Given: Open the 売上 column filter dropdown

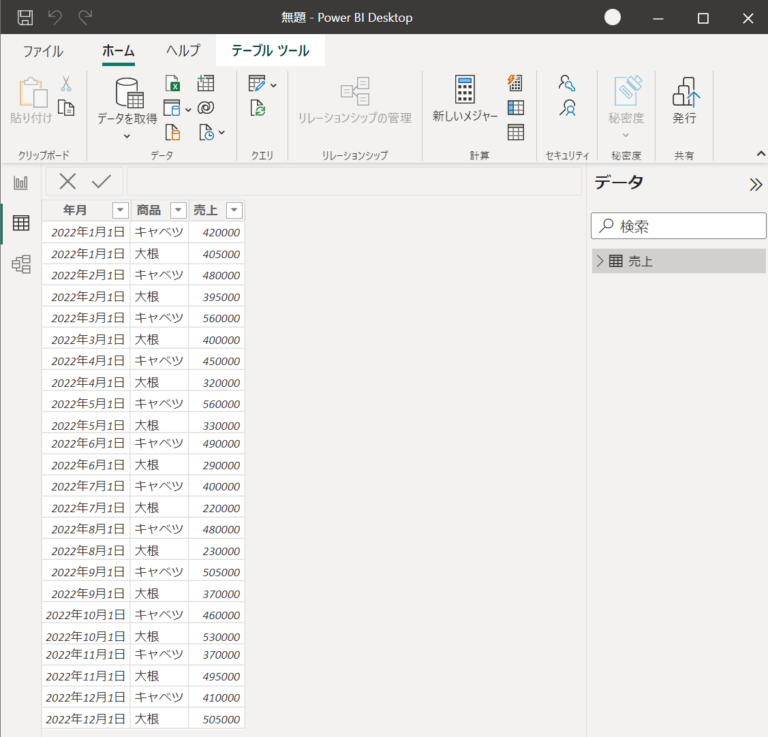Looking at the screenshot, I should click(234, 210).
